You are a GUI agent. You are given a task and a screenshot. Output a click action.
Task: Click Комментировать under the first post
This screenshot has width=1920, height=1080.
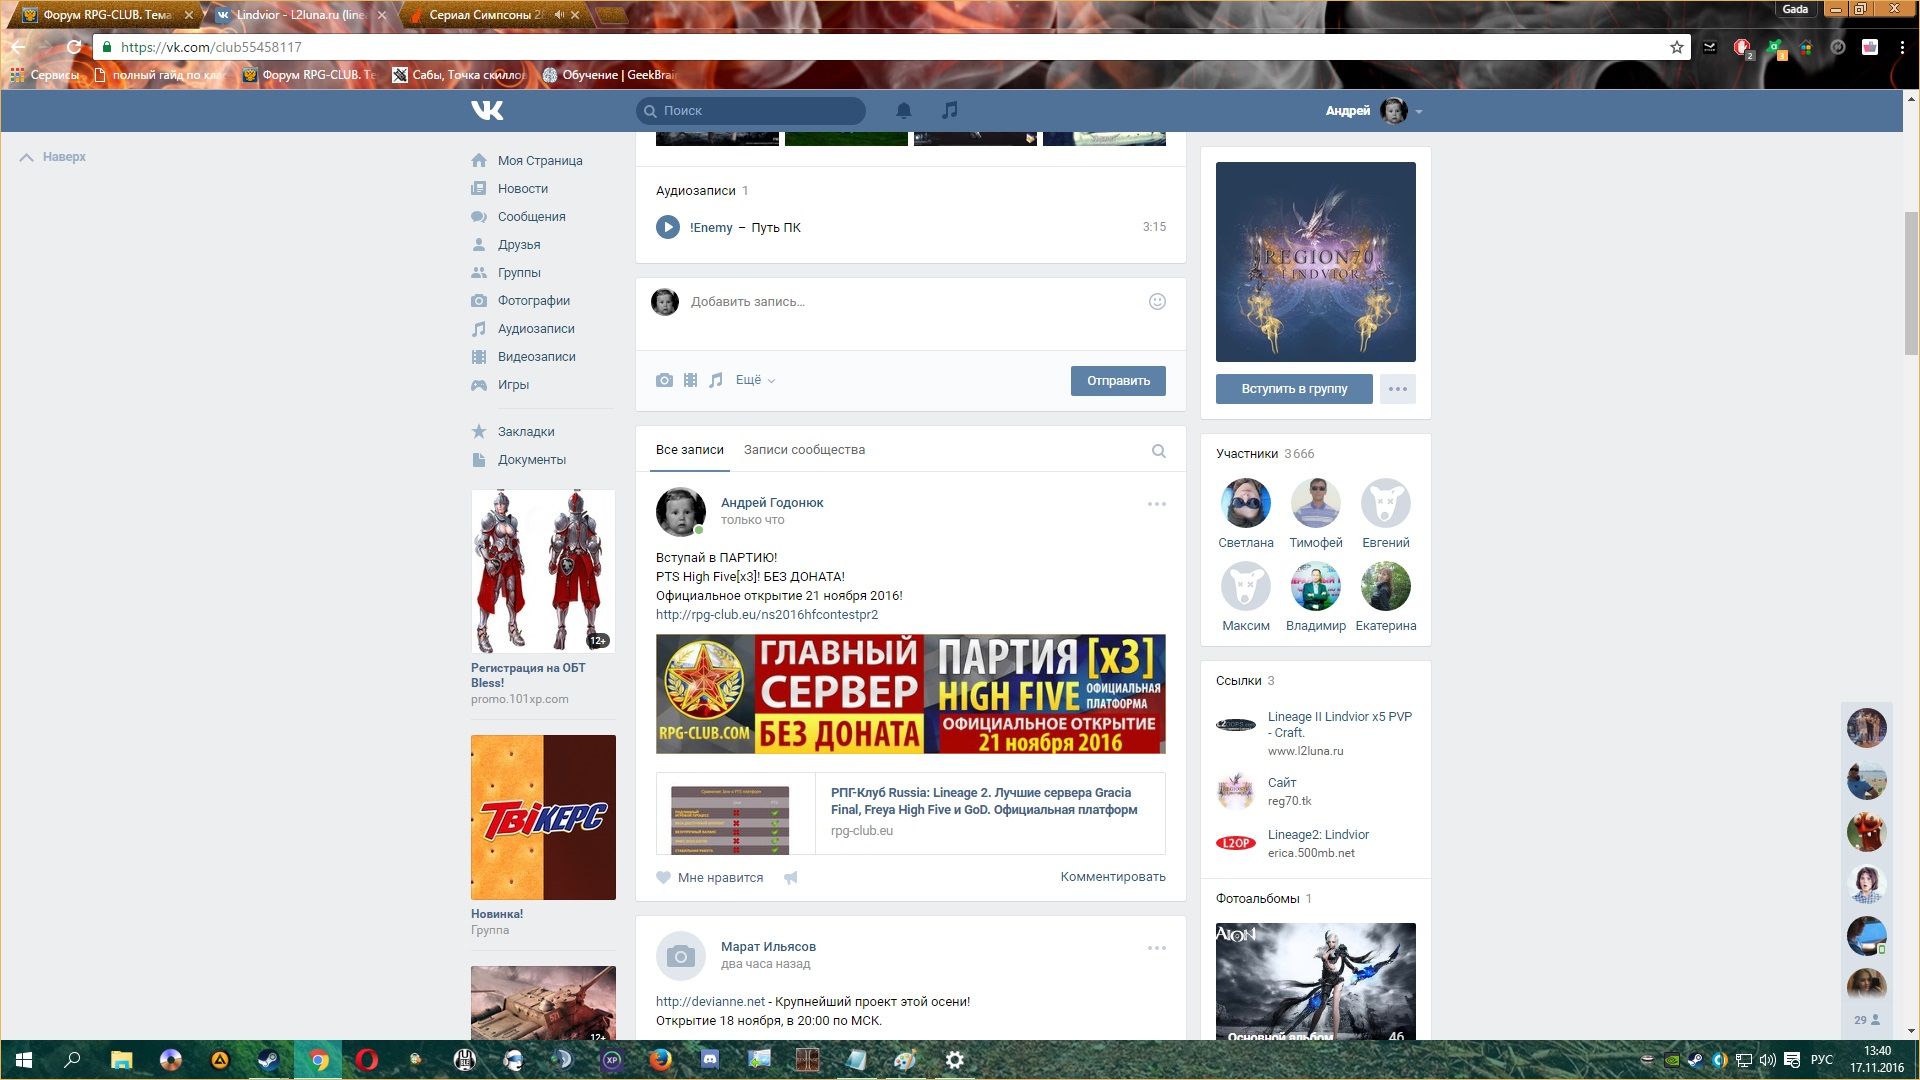coord(1113,877)
